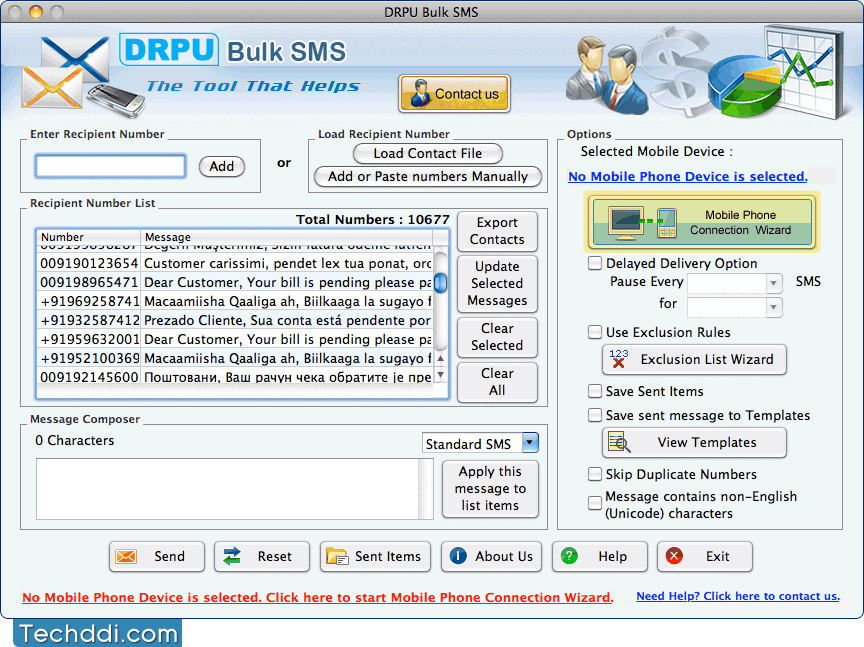Image resolution: width=864 pixels, height=647 pixels.
Task: Check Save Sent Items
Action: (595, 391)
